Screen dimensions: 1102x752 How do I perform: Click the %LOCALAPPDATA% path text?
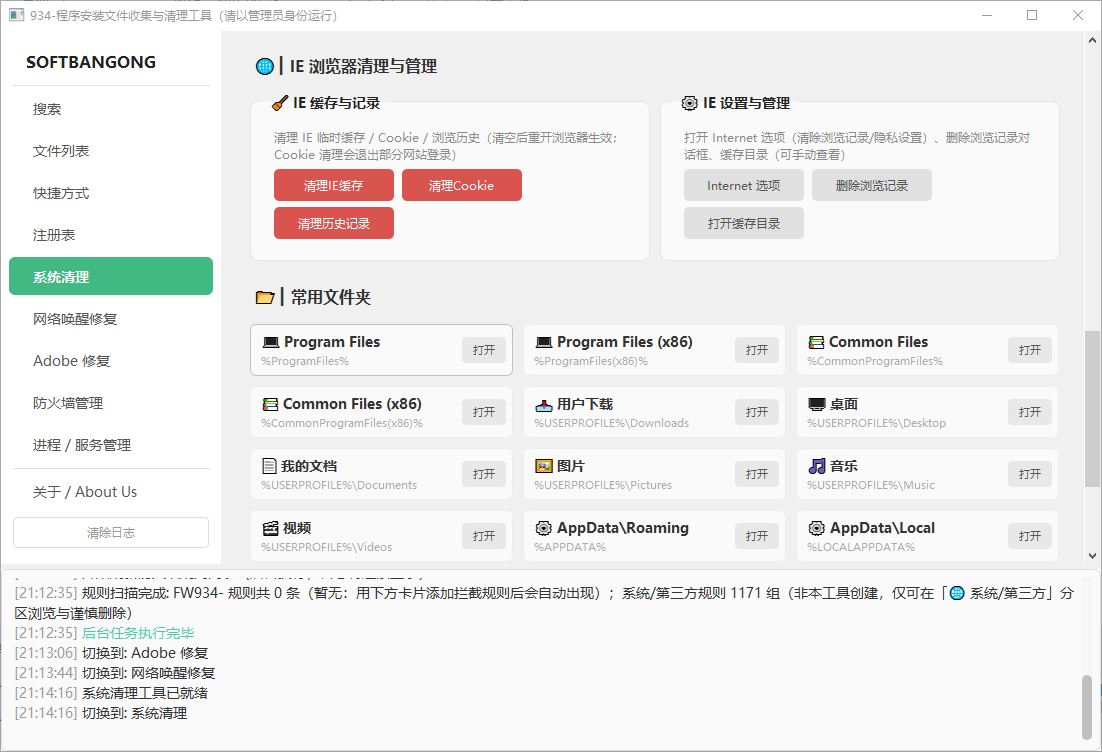coord(861,547)
